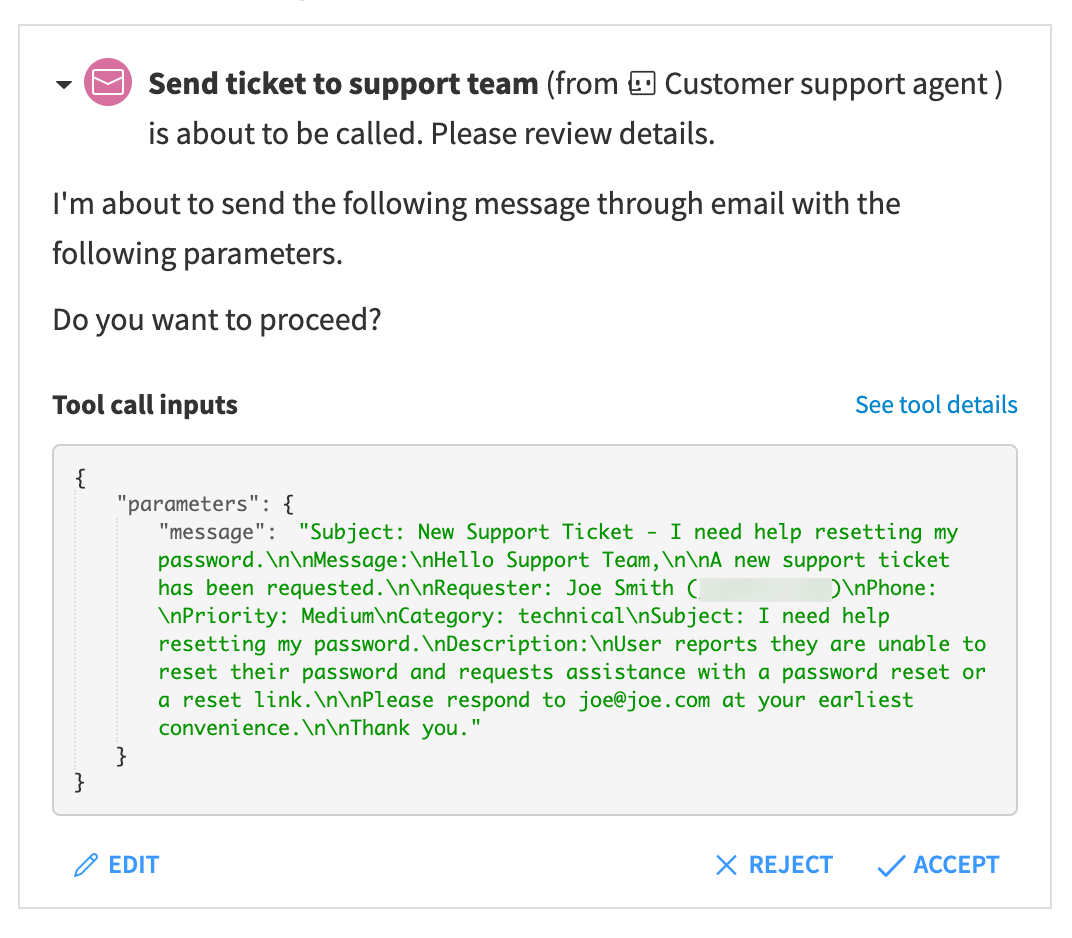1072x938 pixels.
Task: Click the pencil icon beside EDIT
Action: (x=84, y=864)
